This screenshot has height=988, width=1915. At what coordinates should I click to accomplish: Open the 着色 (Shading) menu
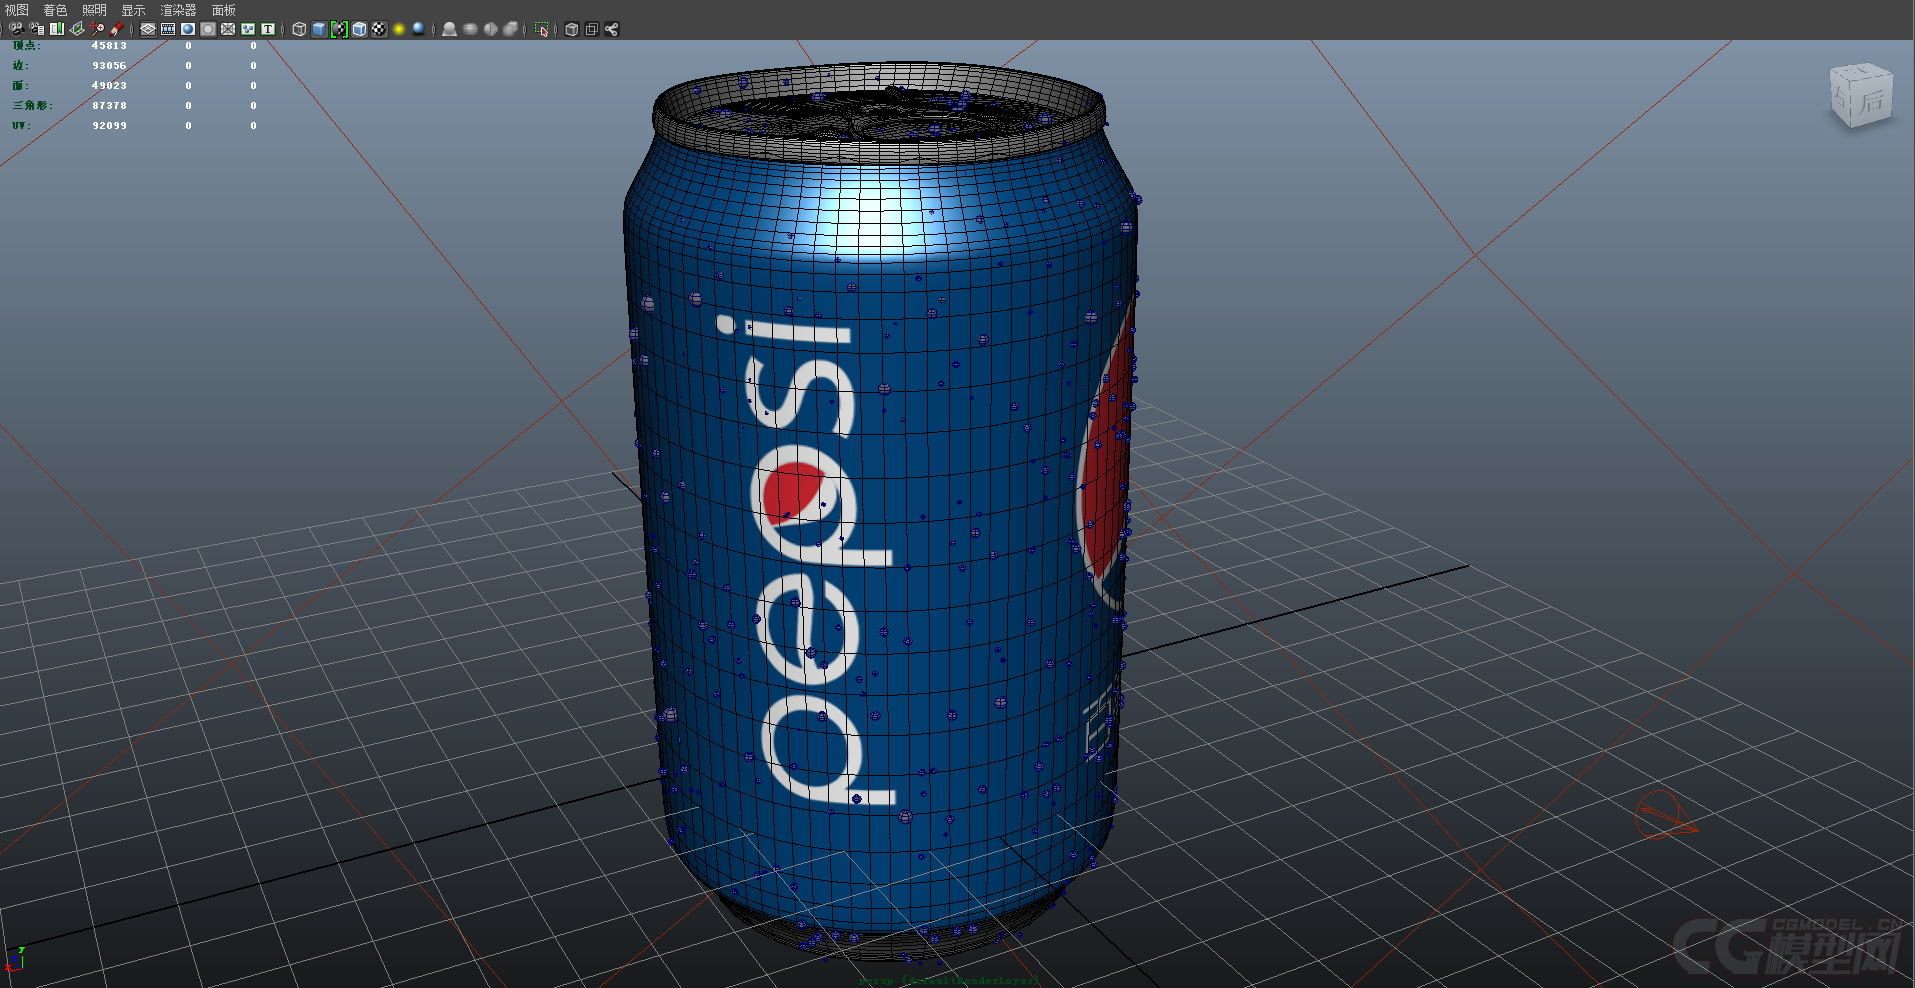pyautogui.click(x=55, y=10)
